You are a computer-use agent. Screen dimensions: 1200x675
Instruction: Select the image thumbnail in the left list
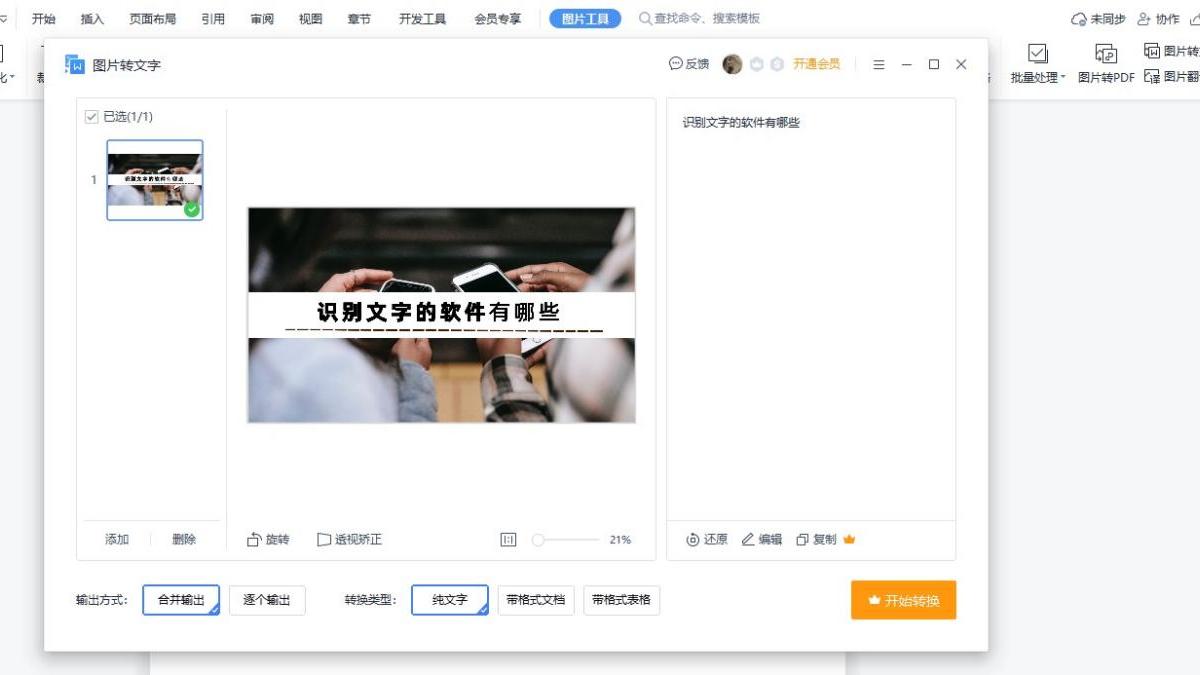pyautogui.click(x=155, y=179)
